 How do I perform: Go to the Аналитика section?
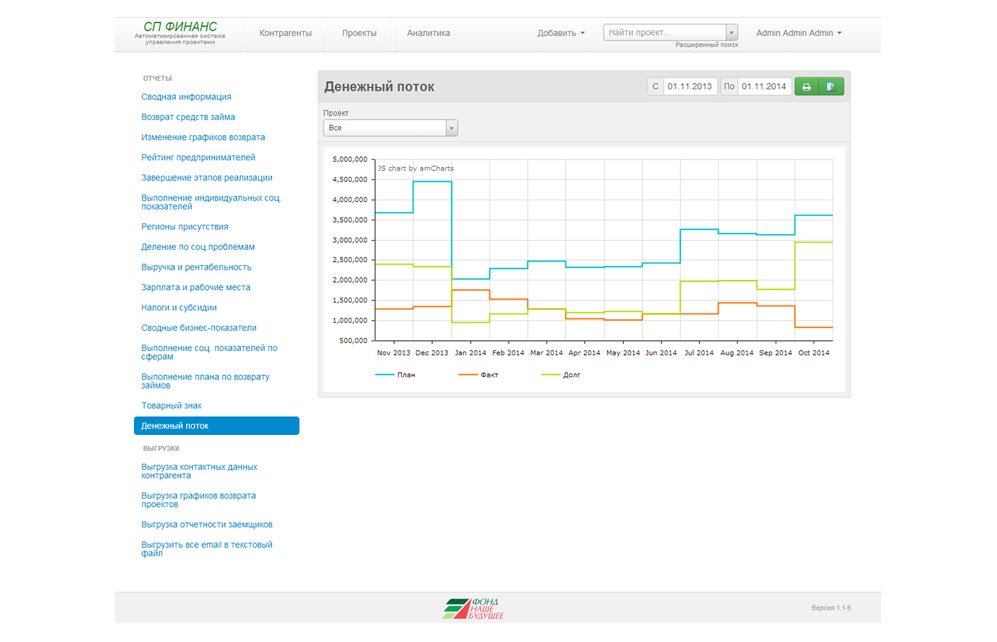(428, 33)
